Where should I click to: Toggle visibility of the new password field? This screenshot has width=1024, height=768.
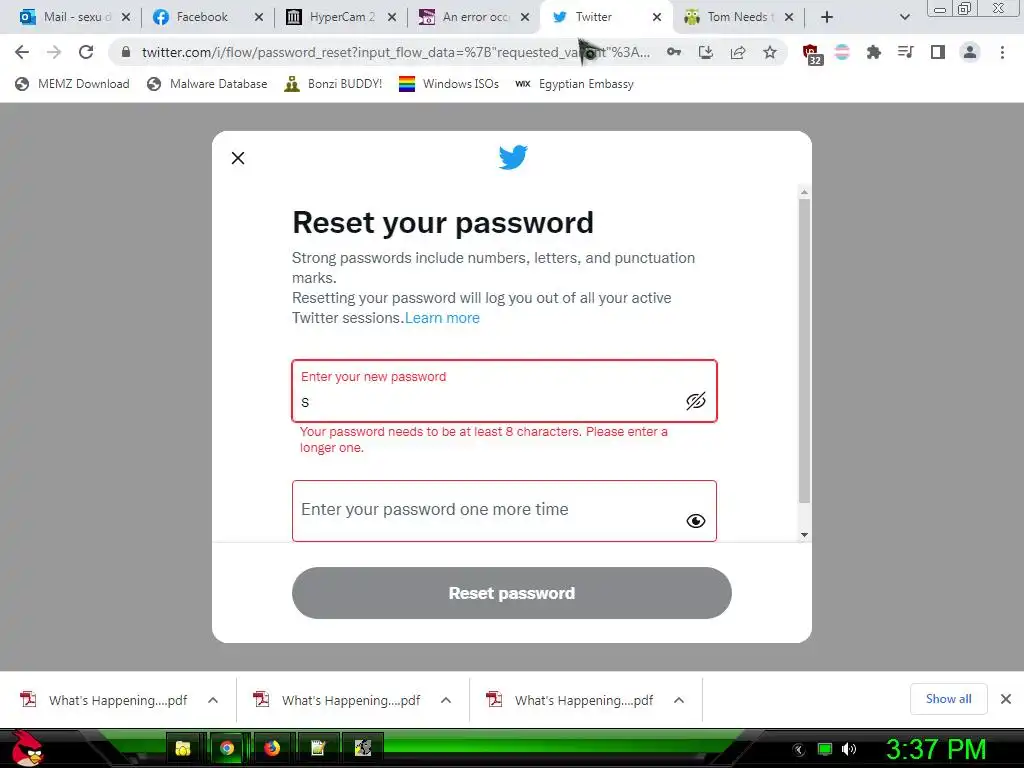(x=696, y=401)
